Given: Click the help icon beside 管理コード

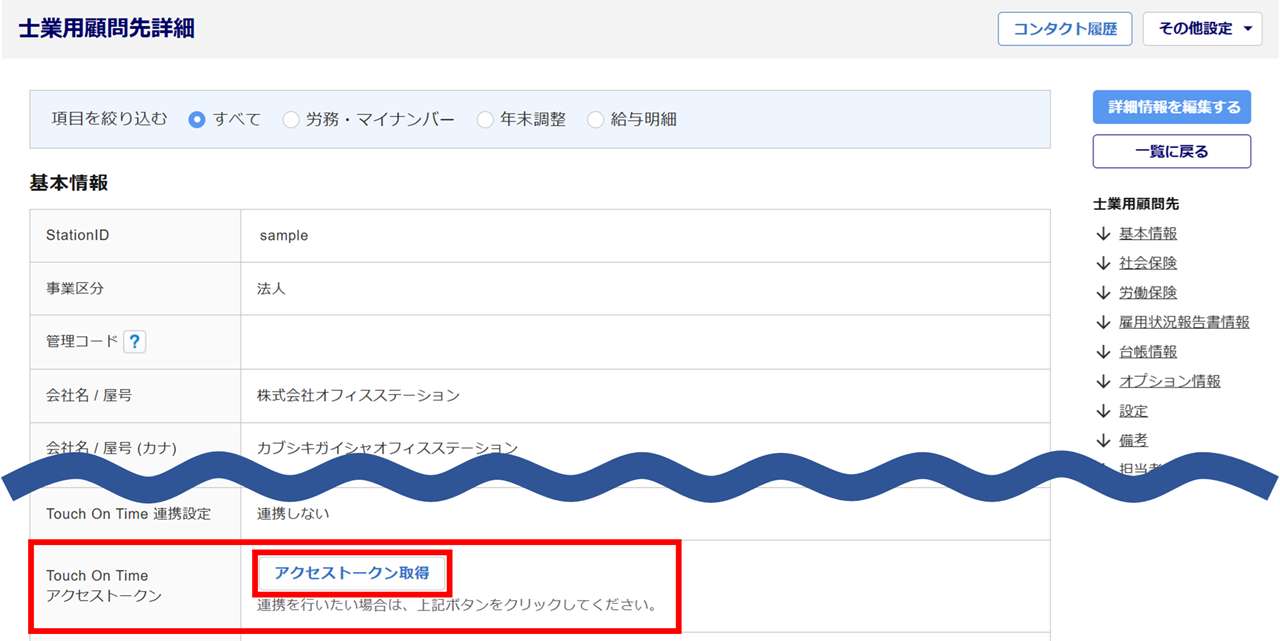Looking at the screenshot, I should pyautogui.click(x=135, y=342).
